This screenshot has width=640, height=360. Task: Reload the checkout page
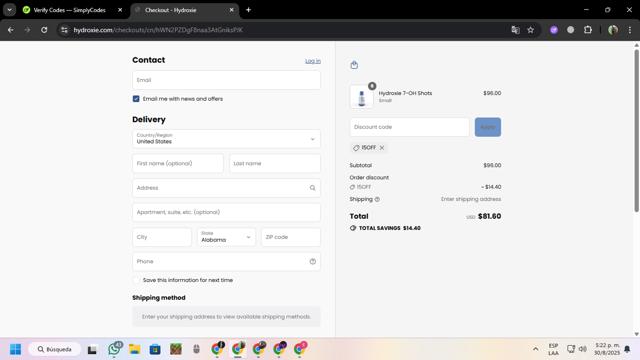coord(44,30)
